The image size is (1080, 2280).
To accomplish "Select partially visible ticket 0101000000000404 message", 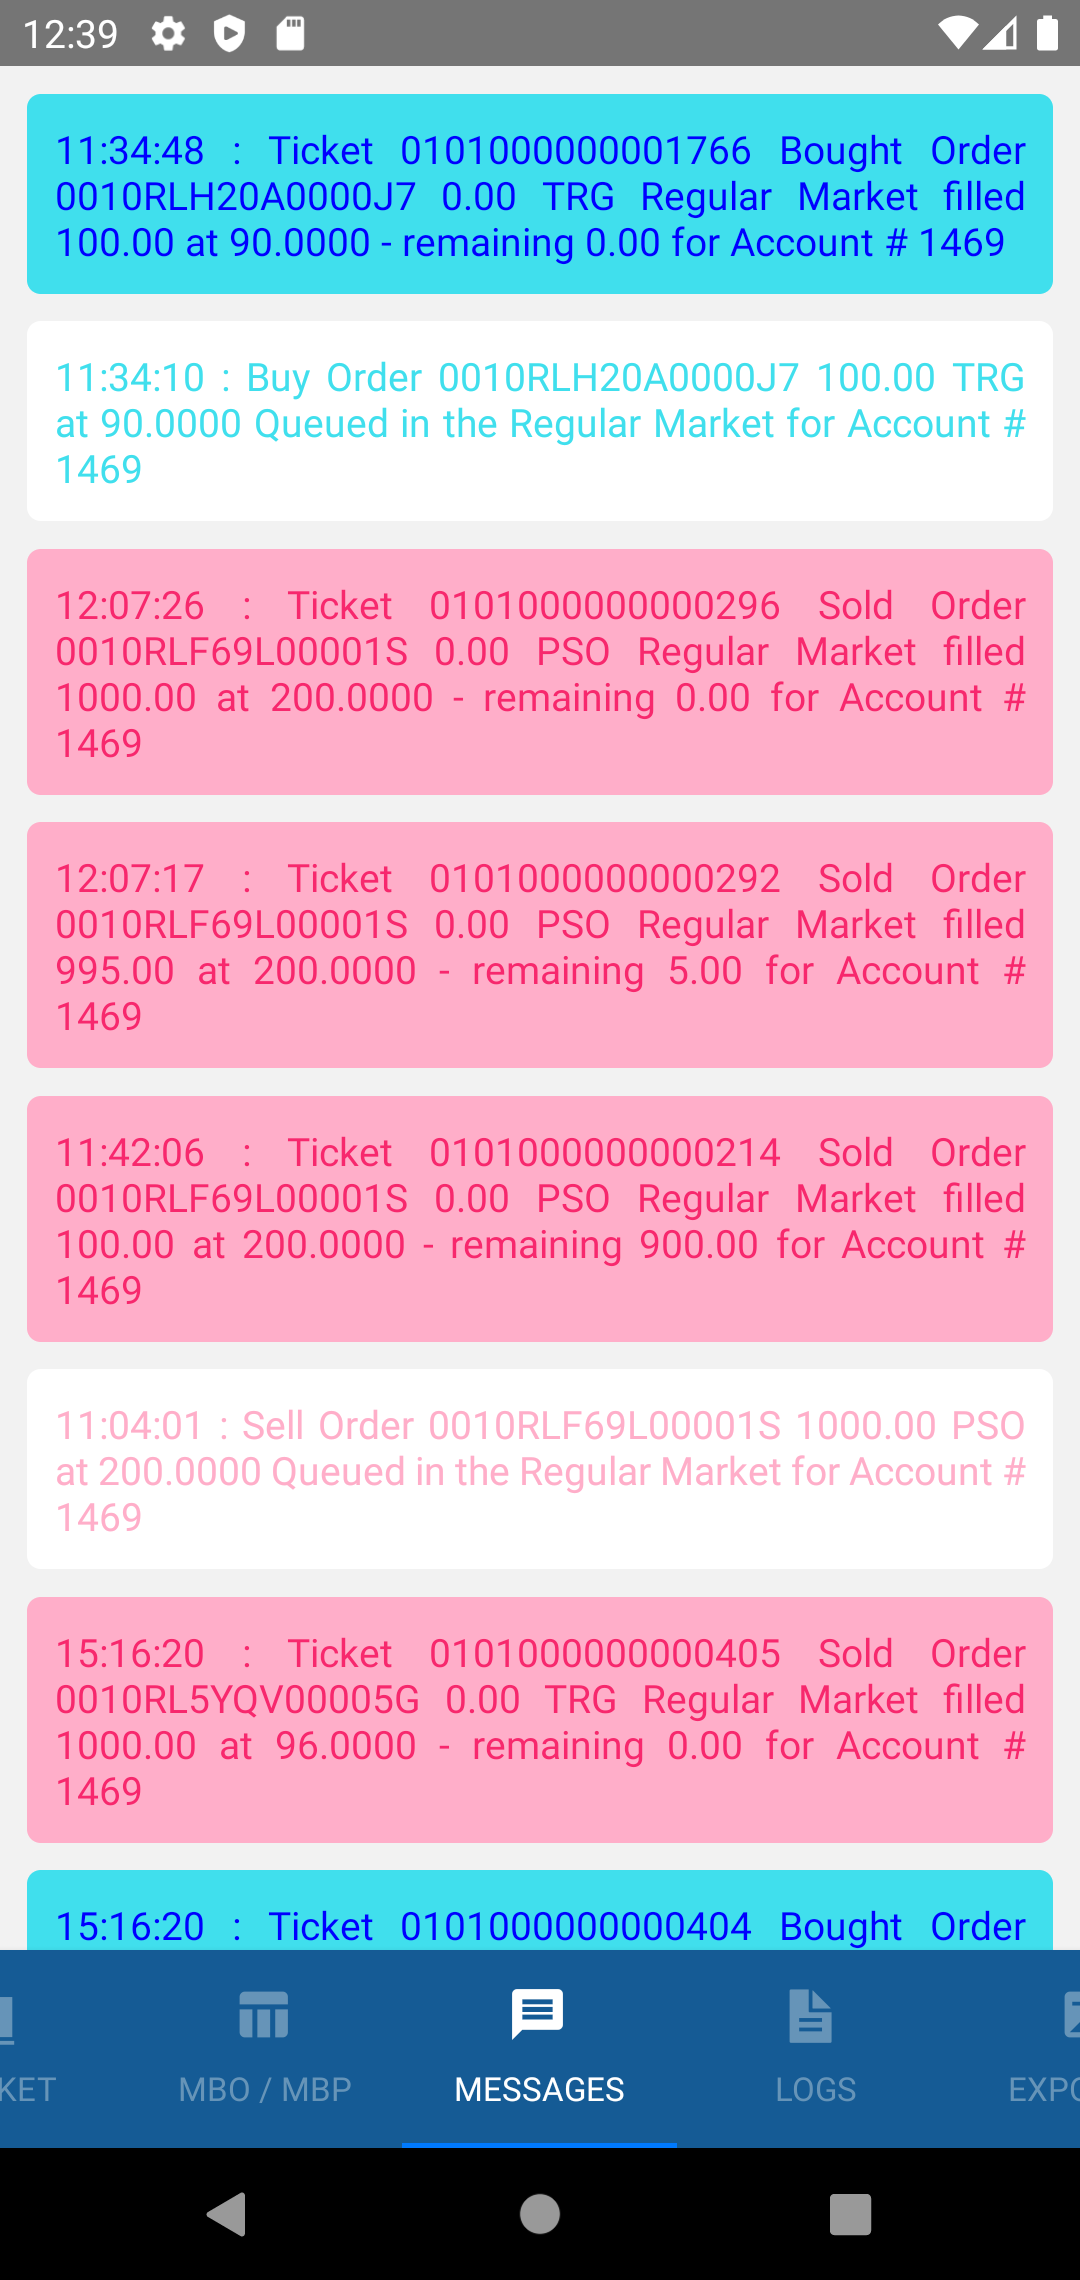I will tap(540, 1912).
